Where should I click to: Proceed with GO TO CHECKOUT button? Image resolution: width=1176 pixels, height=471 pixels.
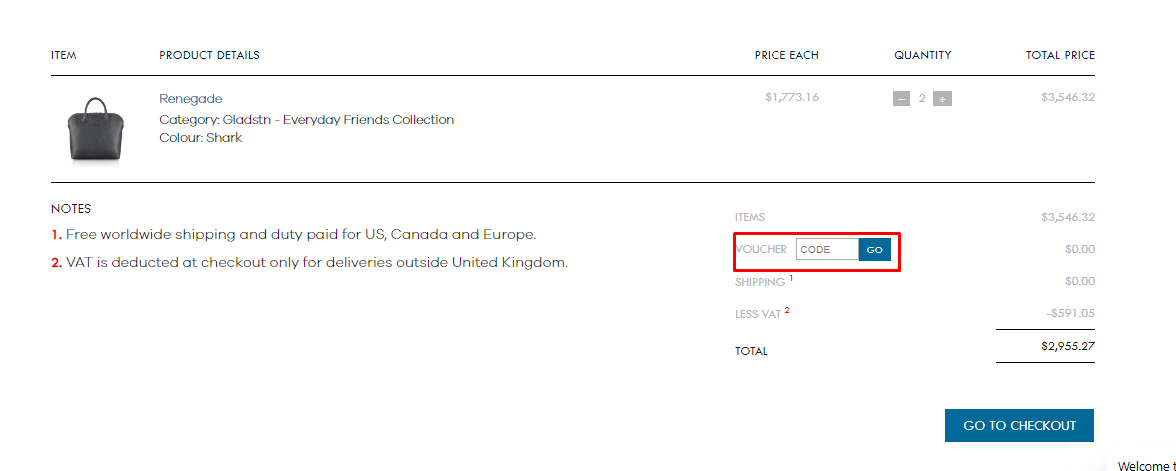(1019, 425)
